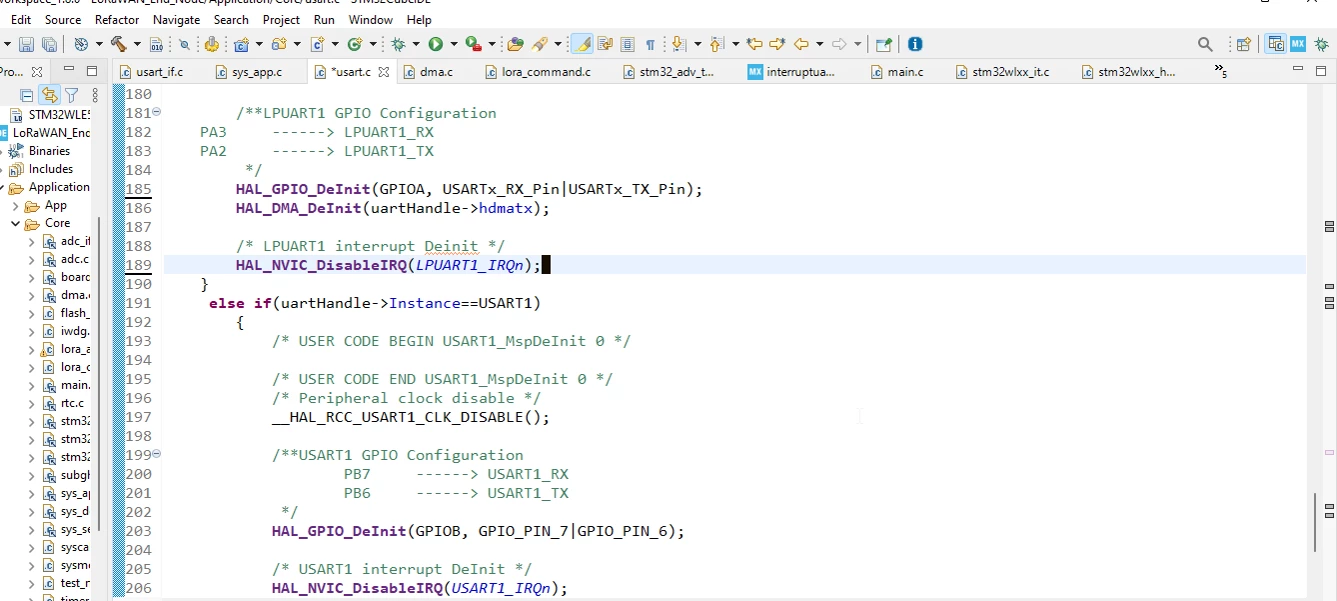Viewport: 1337px width, 601px height.
Task: Open the Run dropdown arrow
Action: (x=453, y=44)
